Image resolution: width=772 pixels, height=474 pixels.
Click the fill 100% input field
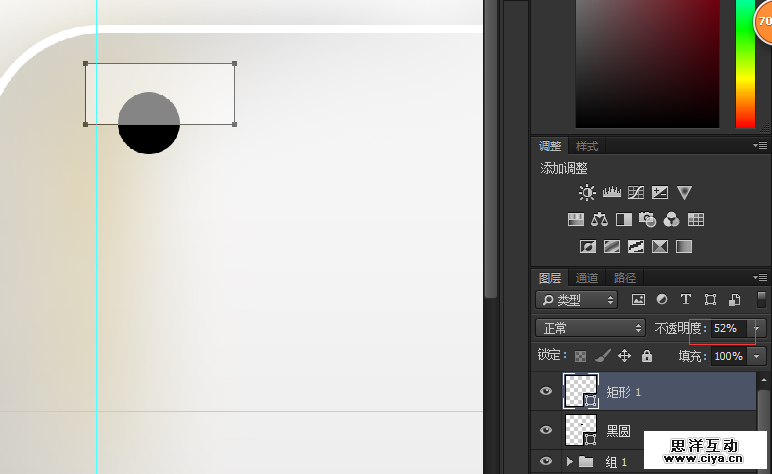pos(727,356)
